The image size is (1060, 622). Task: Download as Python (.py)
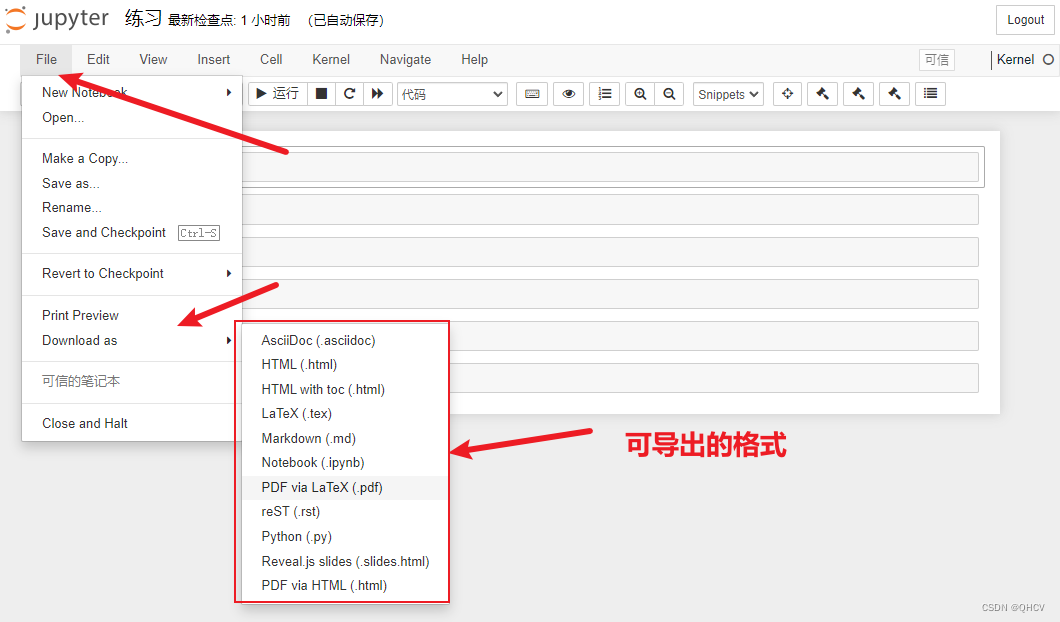(x=345, y=536)
